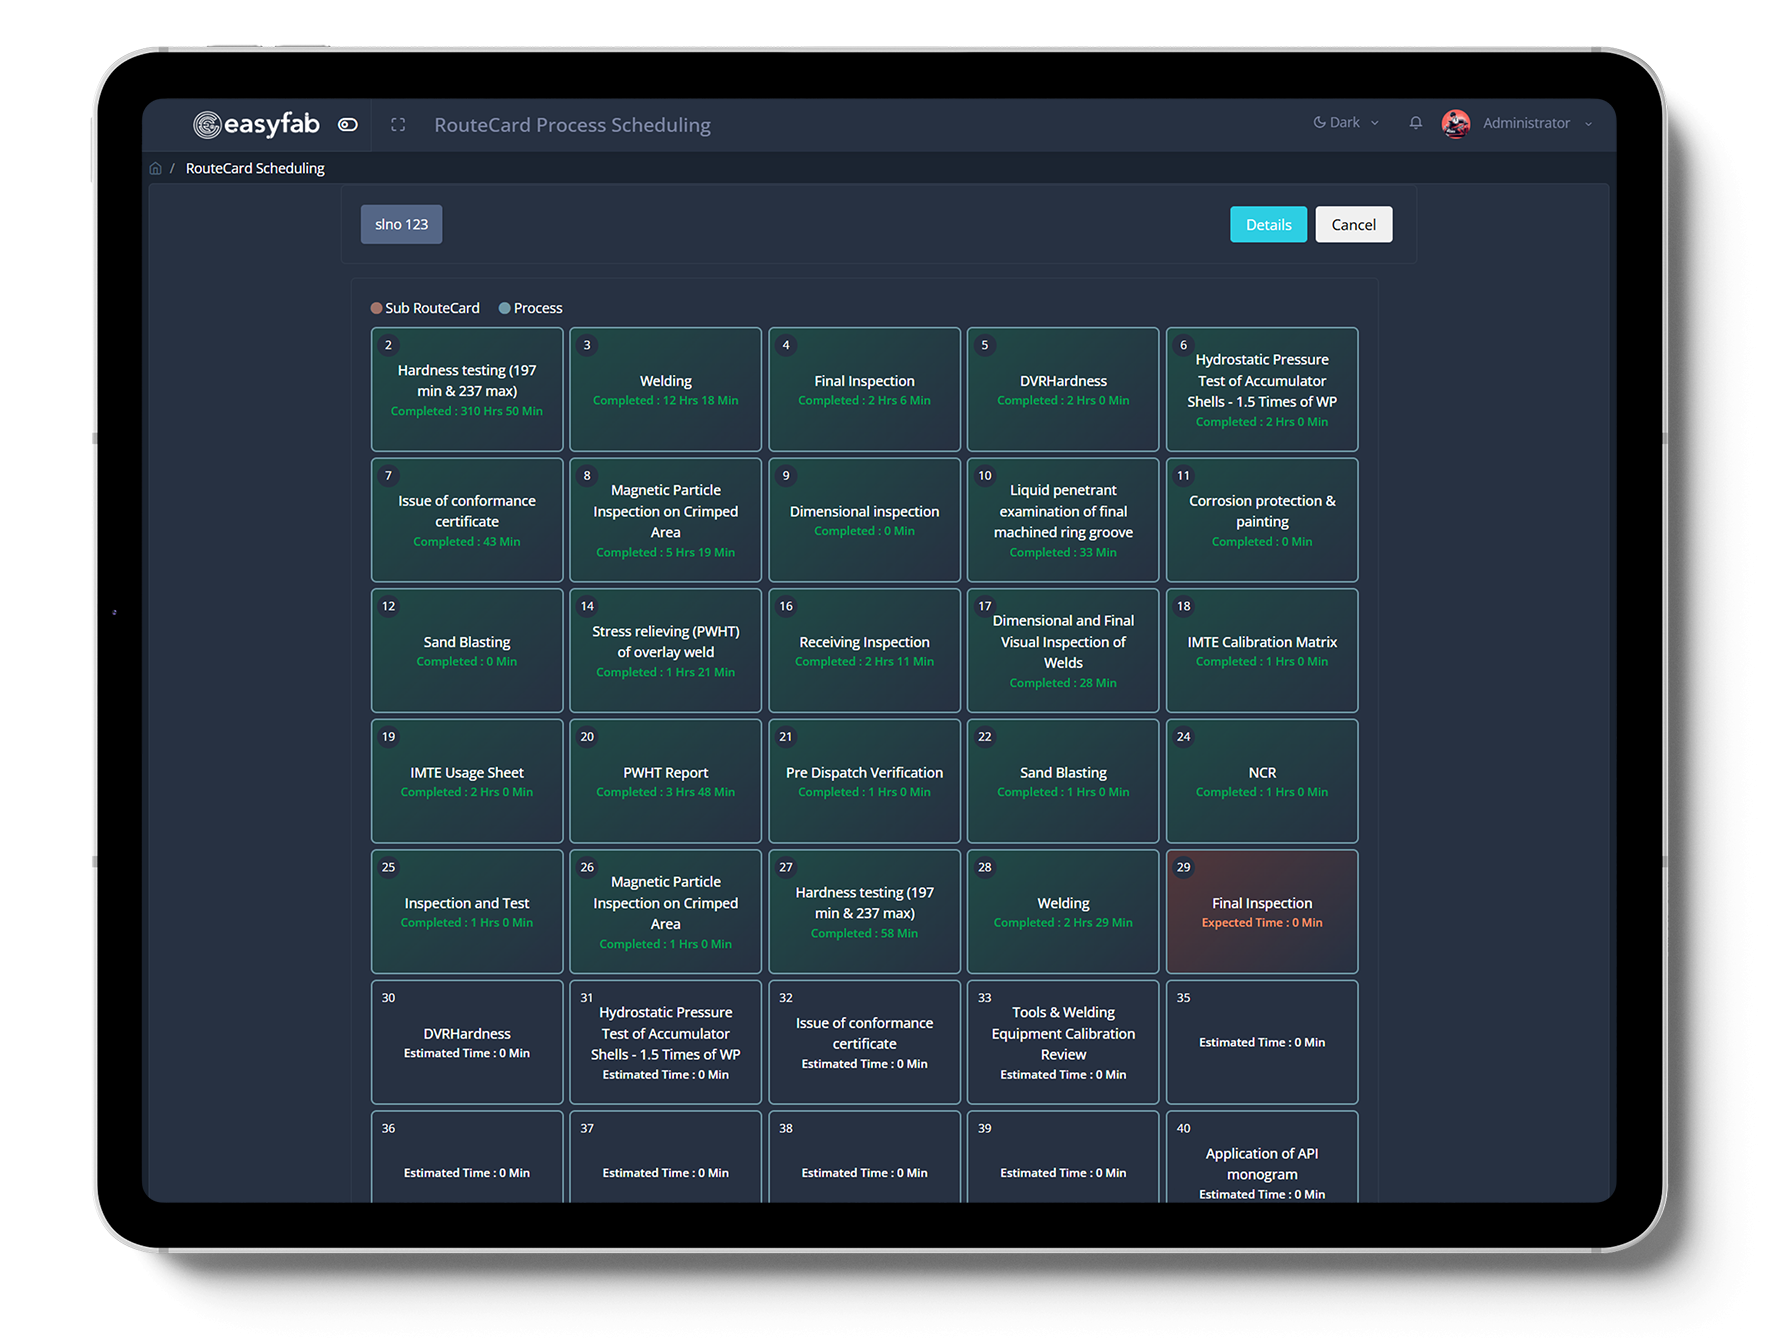Select card 22 Sand Blasting
Viewport: 1792px width, 1338px height.
click(x=1063, y=781)
